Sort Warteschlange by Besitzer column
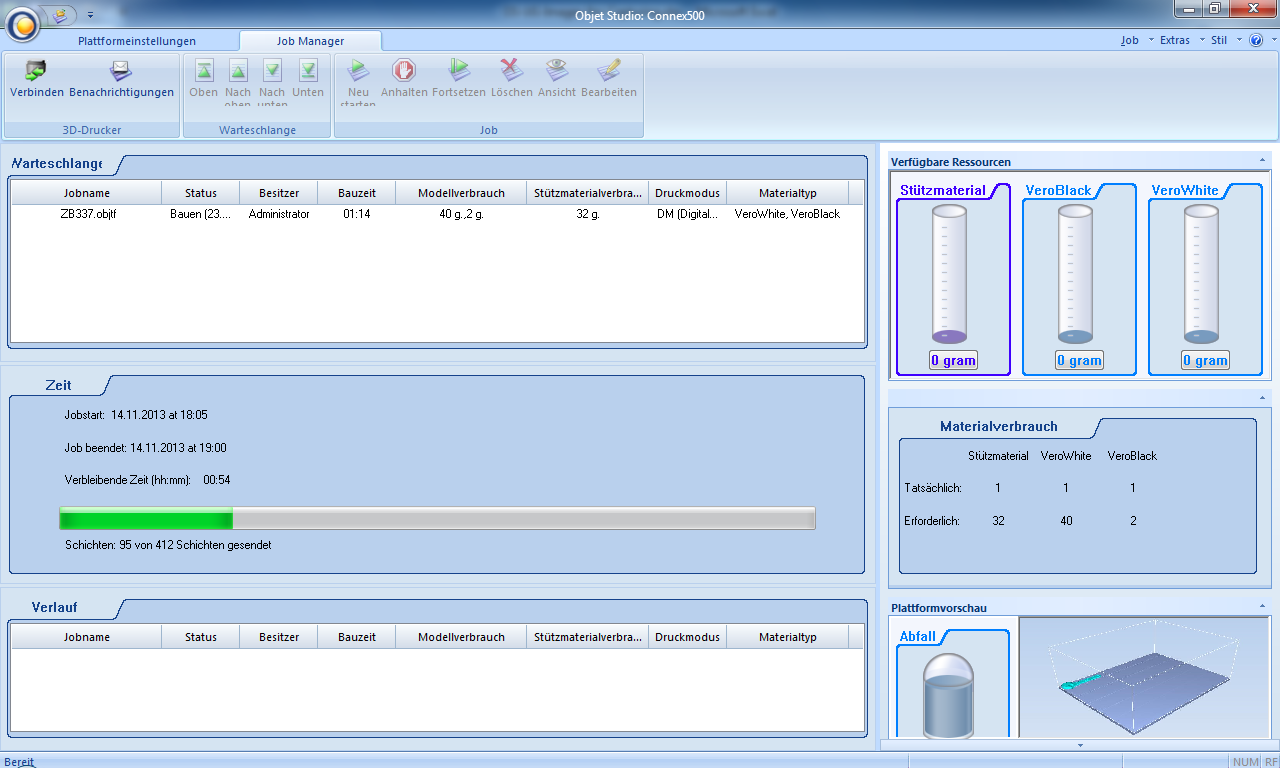 point(279,193)
